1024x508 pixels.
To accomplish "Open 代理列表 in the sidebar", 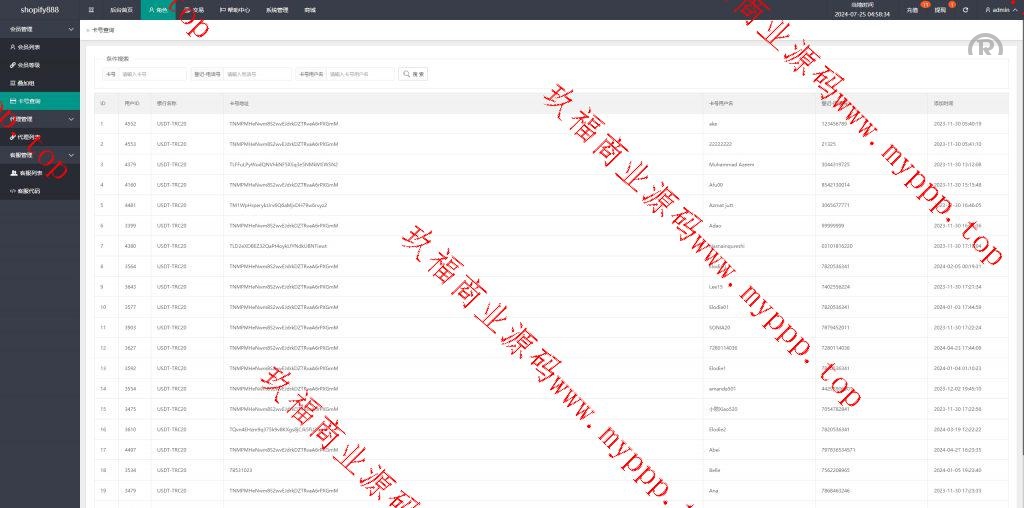I will click(x=29, y=137).
